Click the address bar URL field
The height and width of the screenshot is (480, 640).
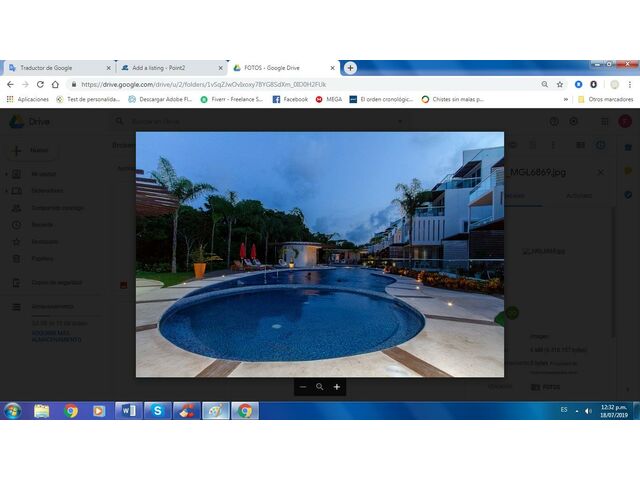pos(300,85)
